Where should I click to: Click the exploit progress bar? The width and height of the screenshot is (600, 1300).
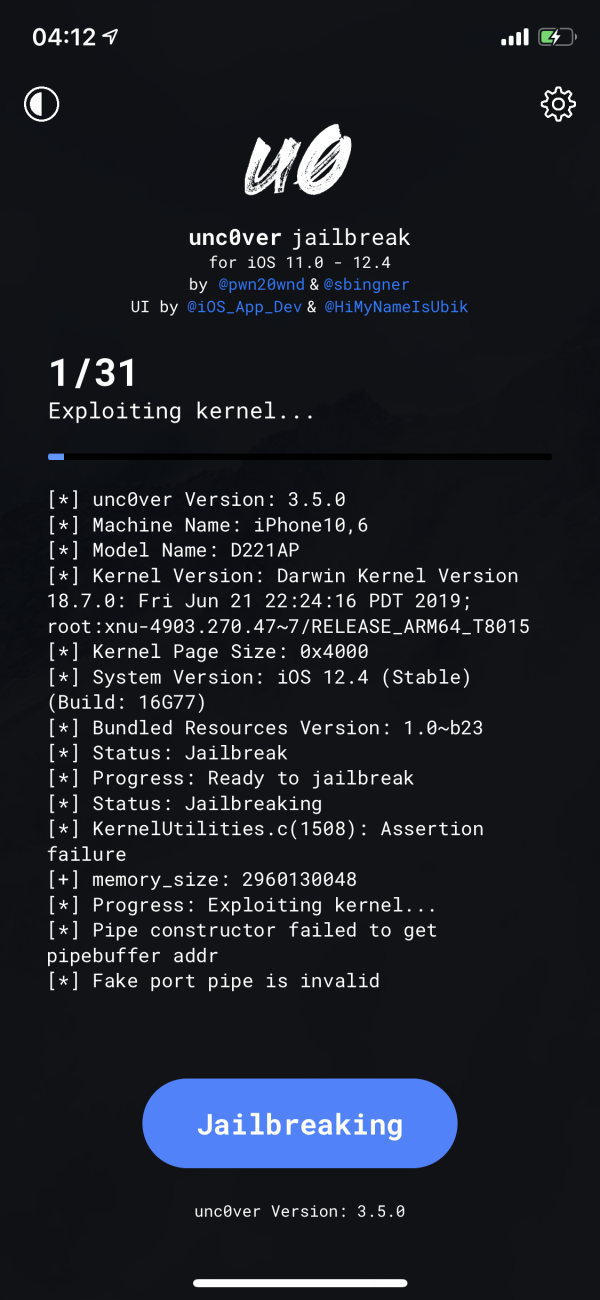pyautogui.click(x=300, y=456)
